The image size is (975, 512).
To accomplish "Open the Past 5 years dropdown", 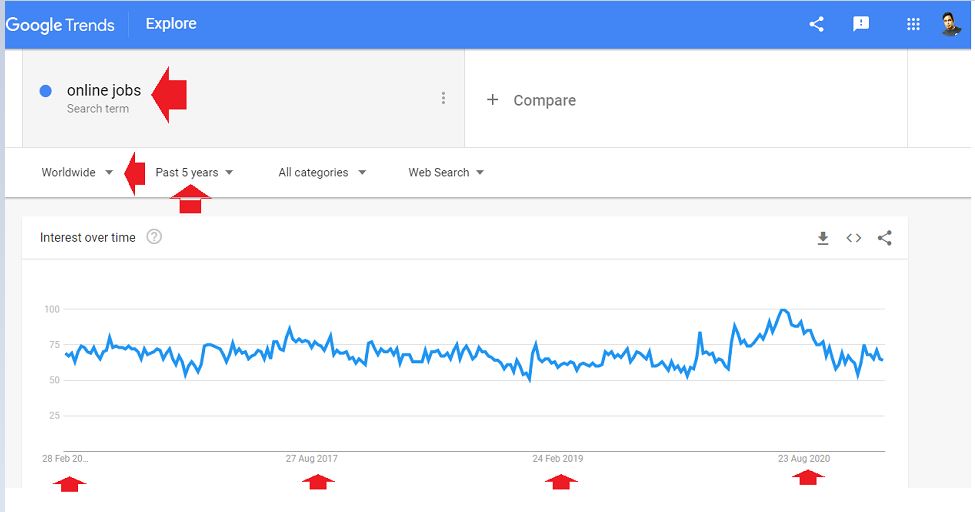I will [x=194, y=172].
